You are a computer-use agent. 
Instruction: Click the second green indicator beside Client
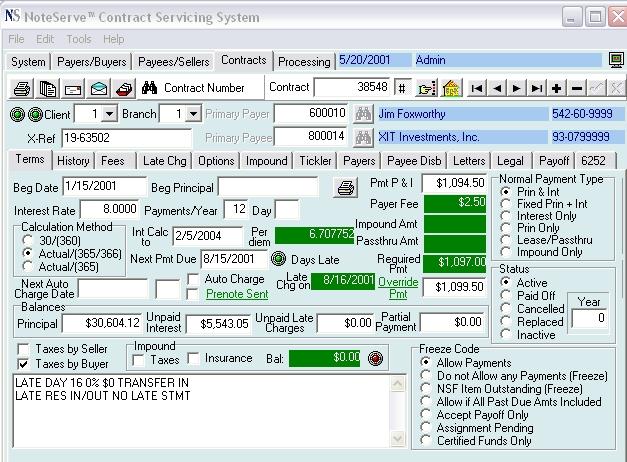click(35, 114)
